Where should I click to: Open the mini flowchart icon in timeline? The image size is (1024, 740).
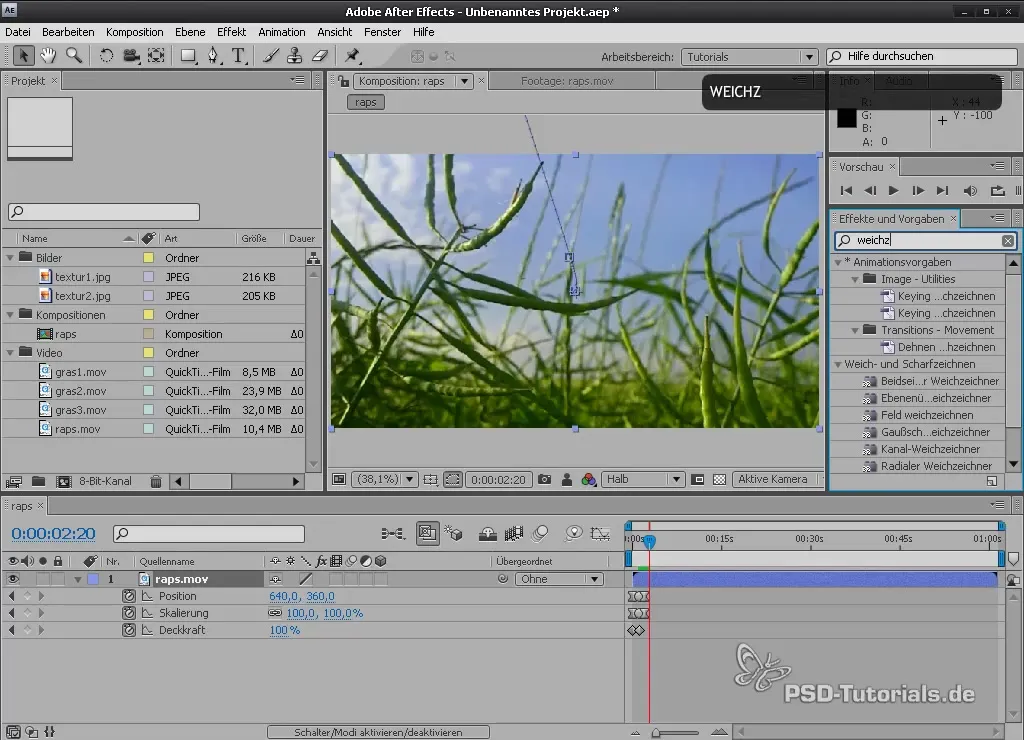(392, 534)
